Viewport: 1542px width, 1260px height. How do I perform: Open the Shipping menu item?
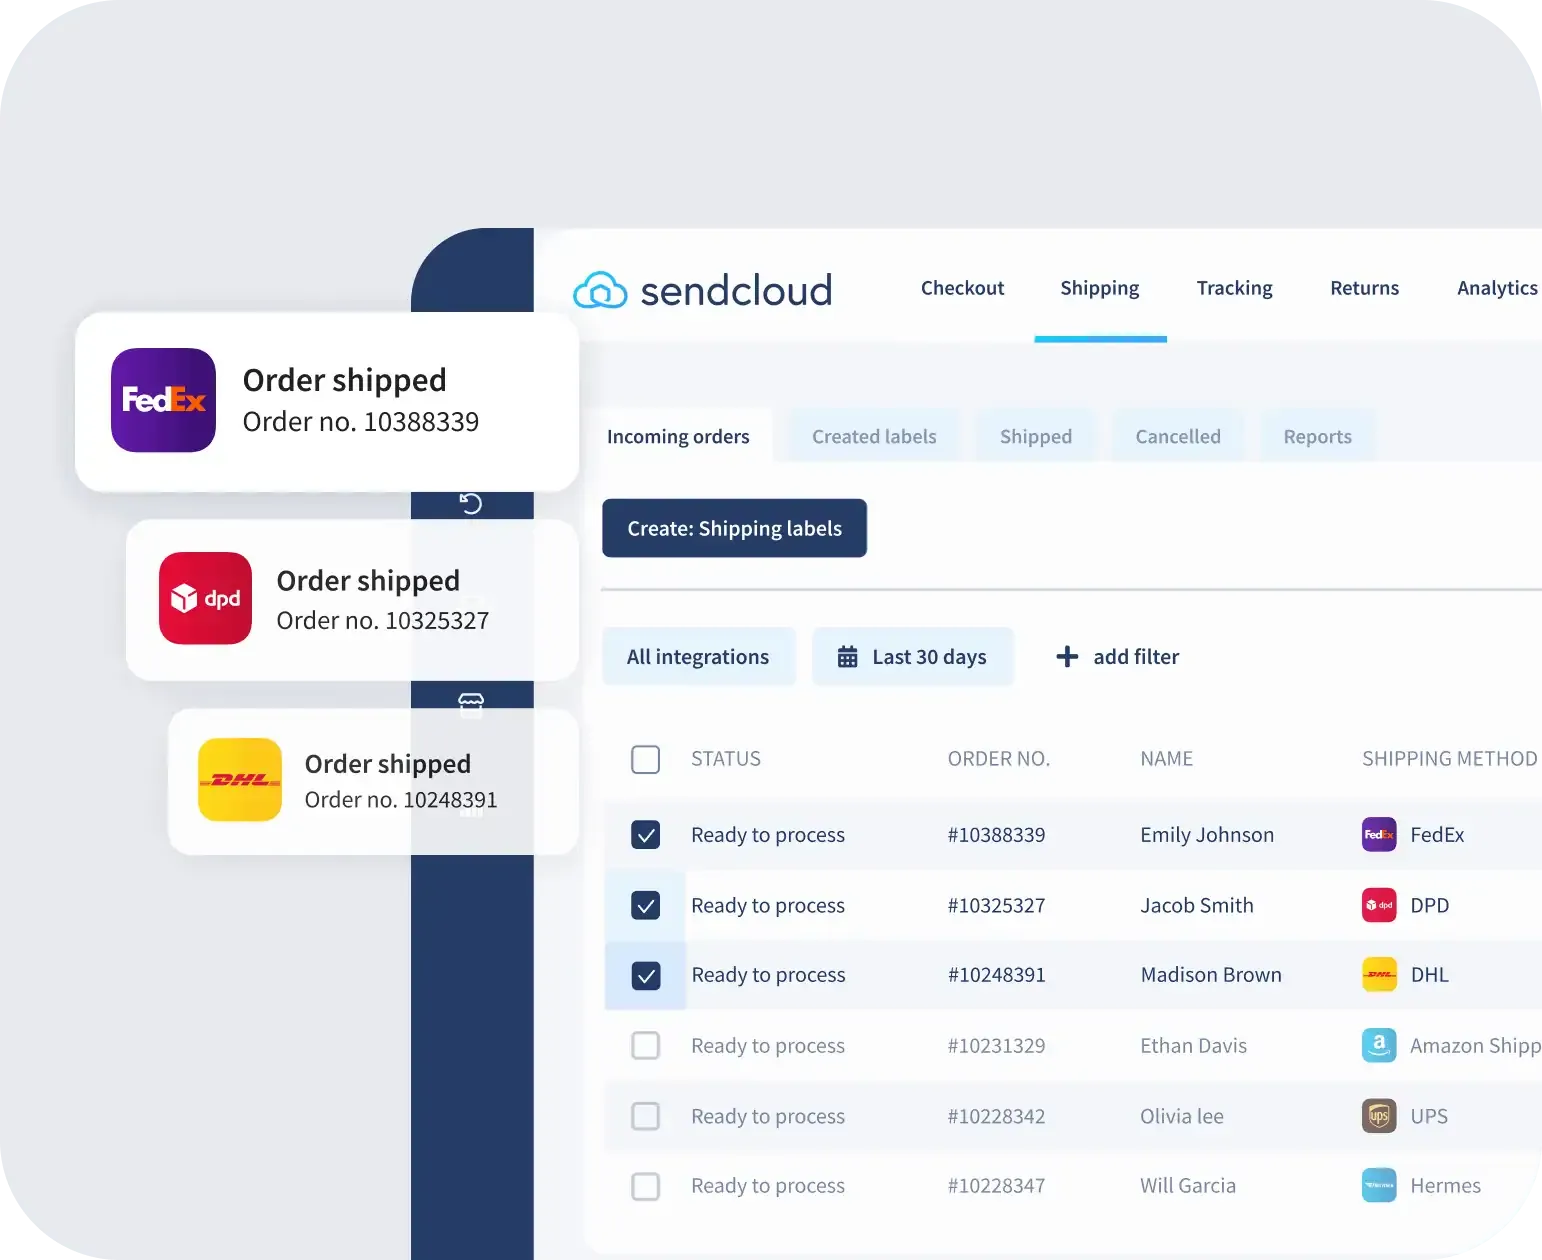(1100, 288)
